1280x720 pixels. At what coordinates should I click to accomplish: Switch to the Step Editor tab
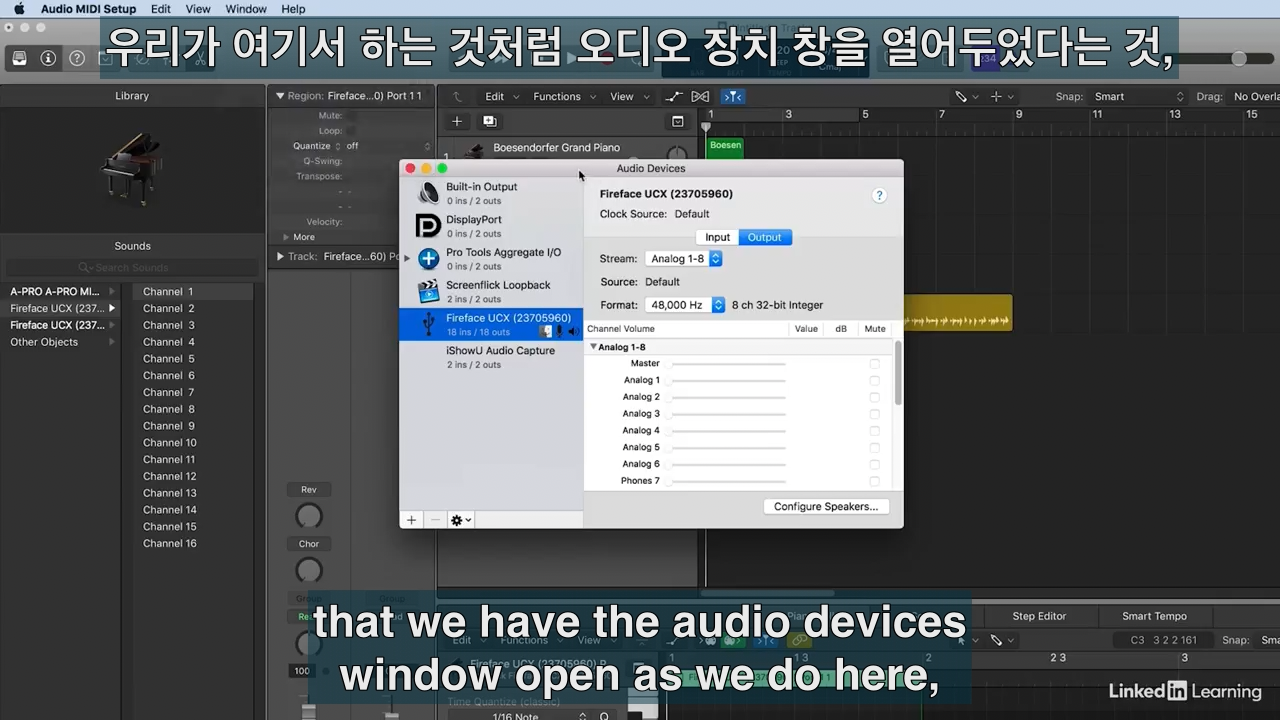(x=1039, y=616)
